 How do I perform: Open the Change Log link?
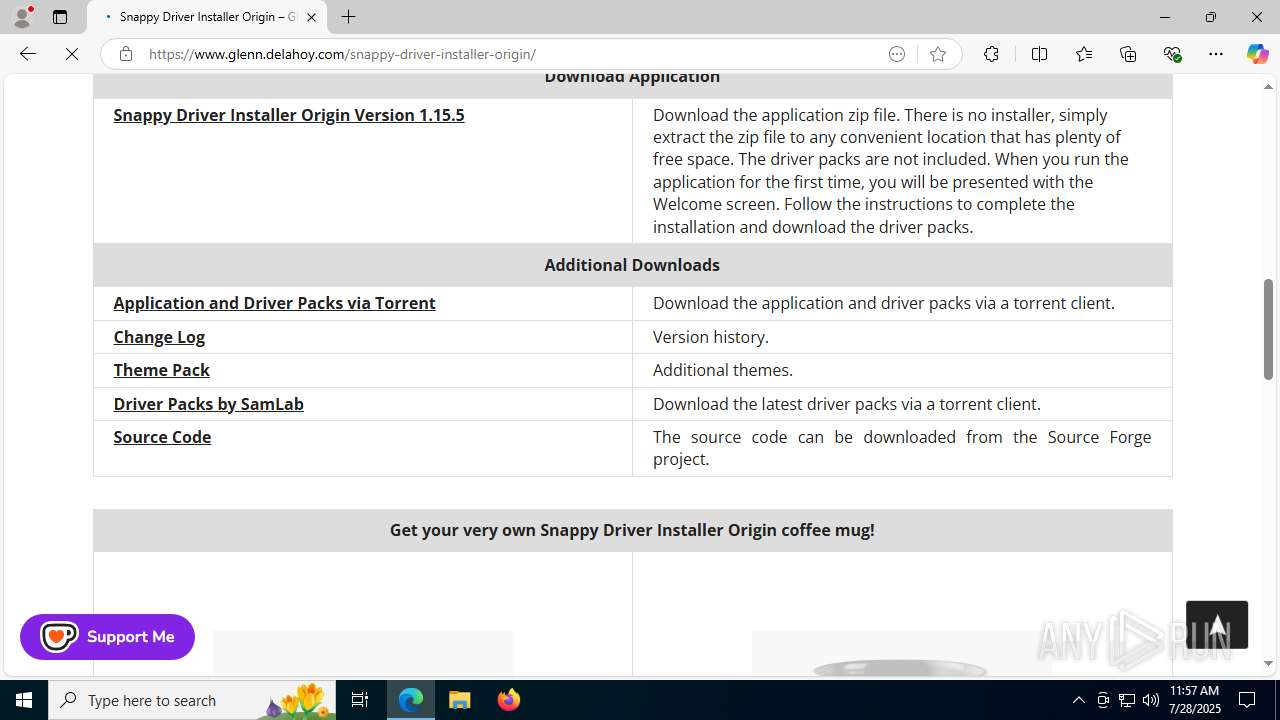pyautogui.click(x=159, y=337)
